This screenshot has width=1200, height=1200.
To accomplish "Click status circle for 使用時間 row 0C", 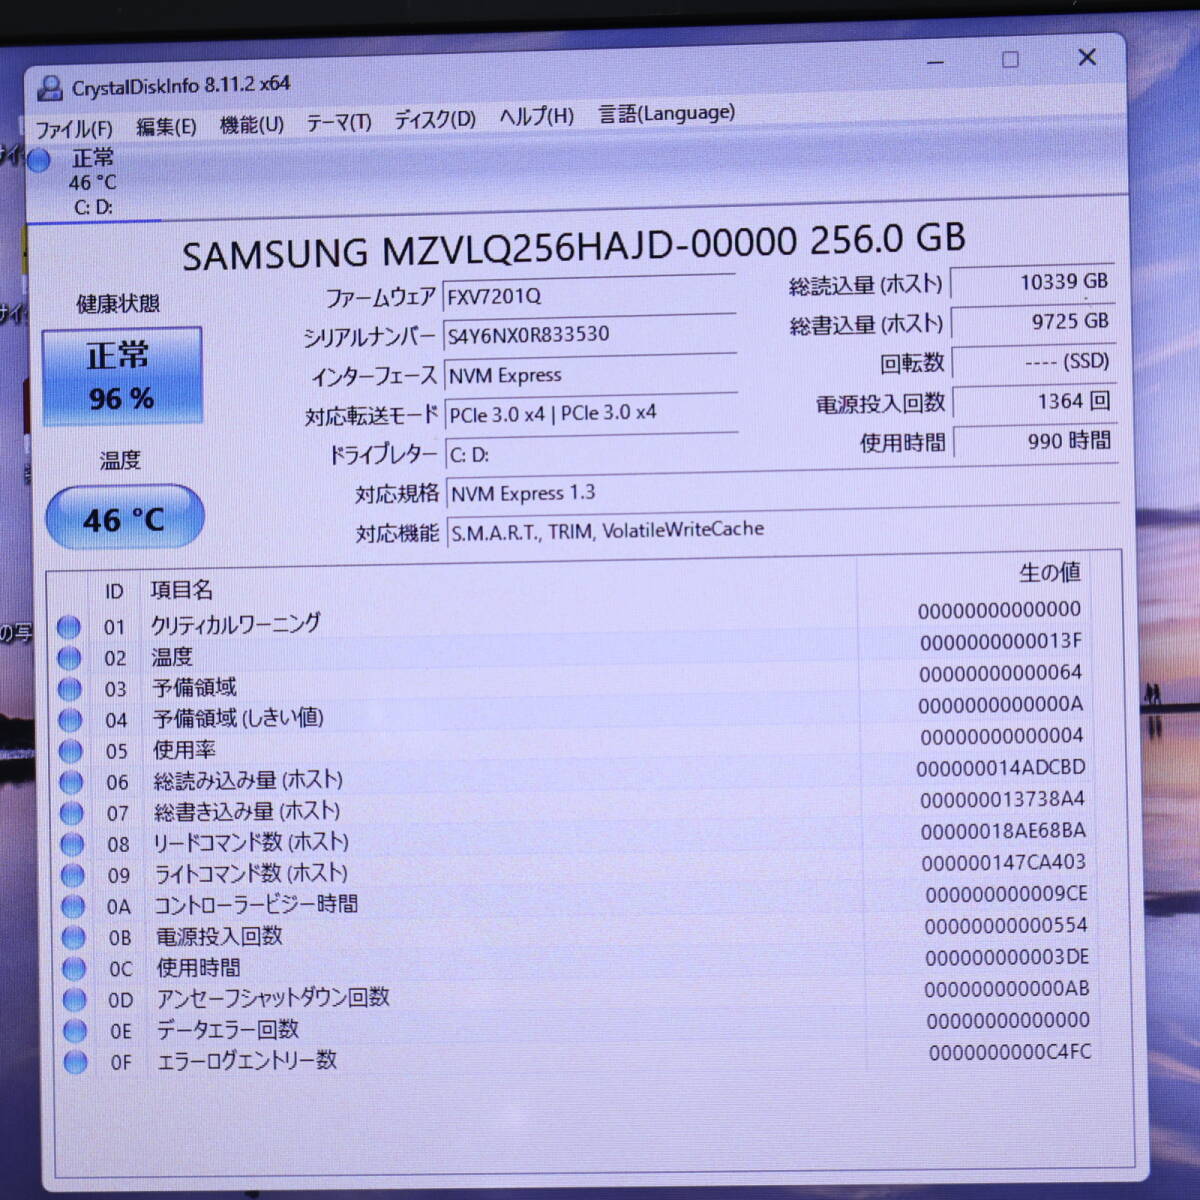I will pyautogui.click(x=74, y=968).
